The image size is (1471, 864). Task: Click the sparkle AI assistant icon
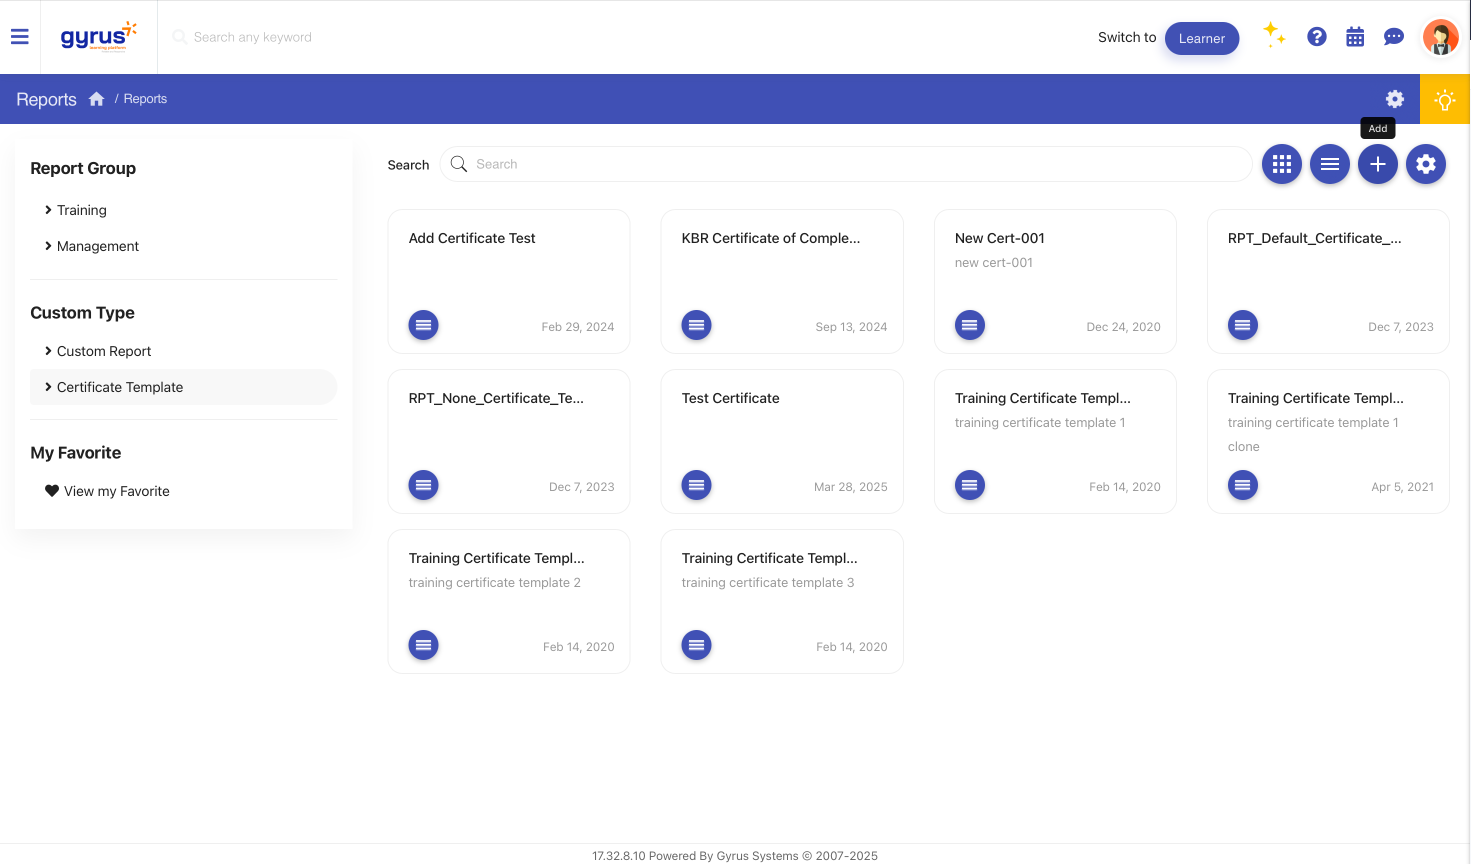point(1274,35)
